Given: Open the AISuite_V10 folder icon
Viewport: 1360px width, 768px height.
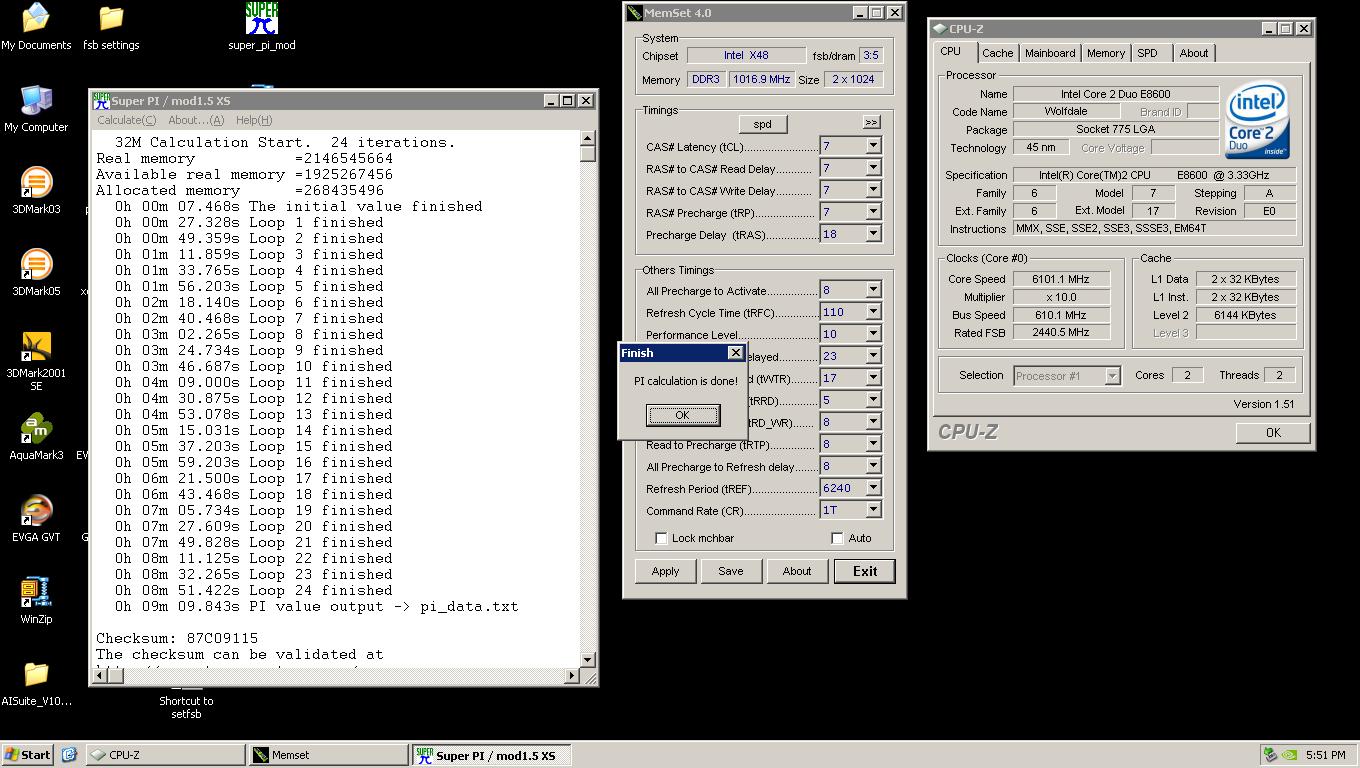Looking at the screenshot, I should pyautogui.click(x=36, y=674).
